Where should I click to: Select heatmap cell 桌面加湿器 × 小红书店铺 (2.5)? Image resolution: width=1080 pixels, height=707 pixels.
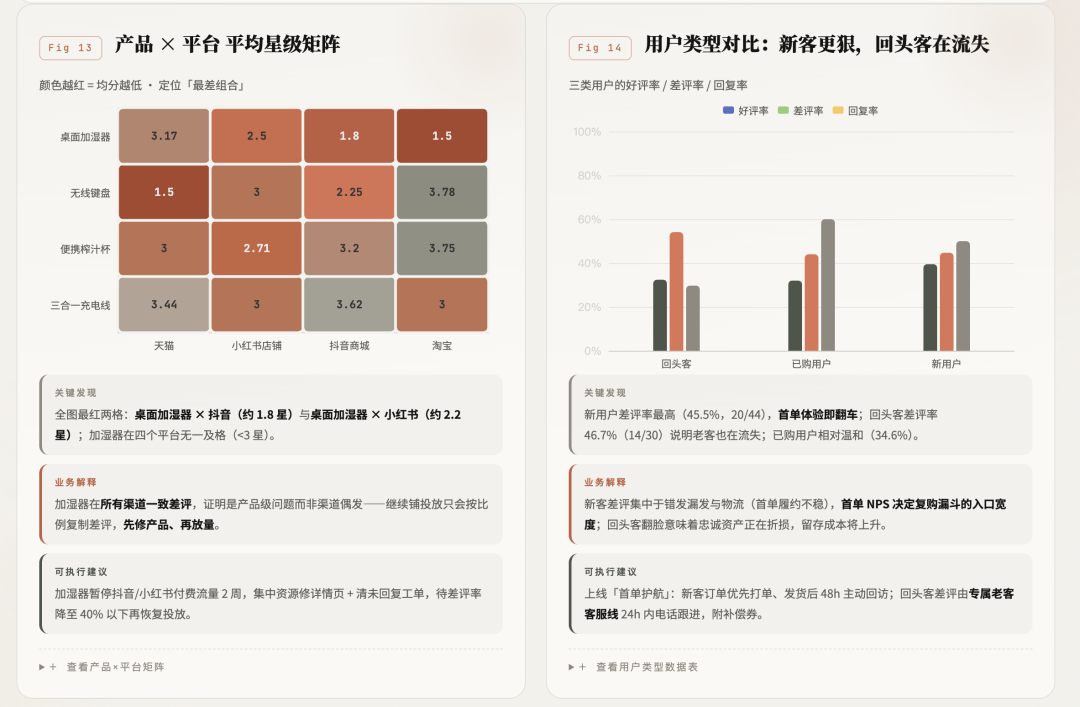tap(256, 136)
